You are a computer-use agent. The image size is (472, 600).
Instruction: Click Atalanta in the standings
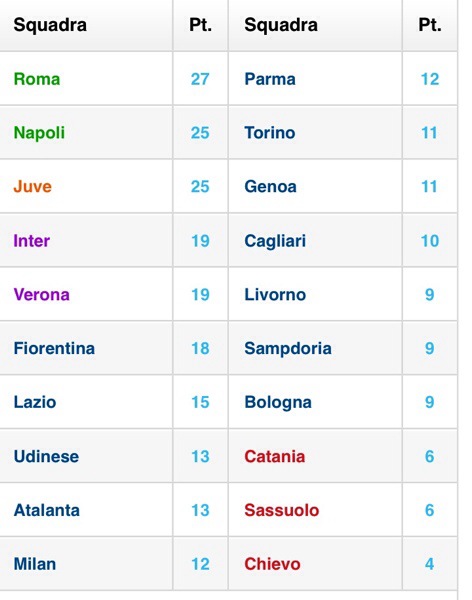pos(47,510)
